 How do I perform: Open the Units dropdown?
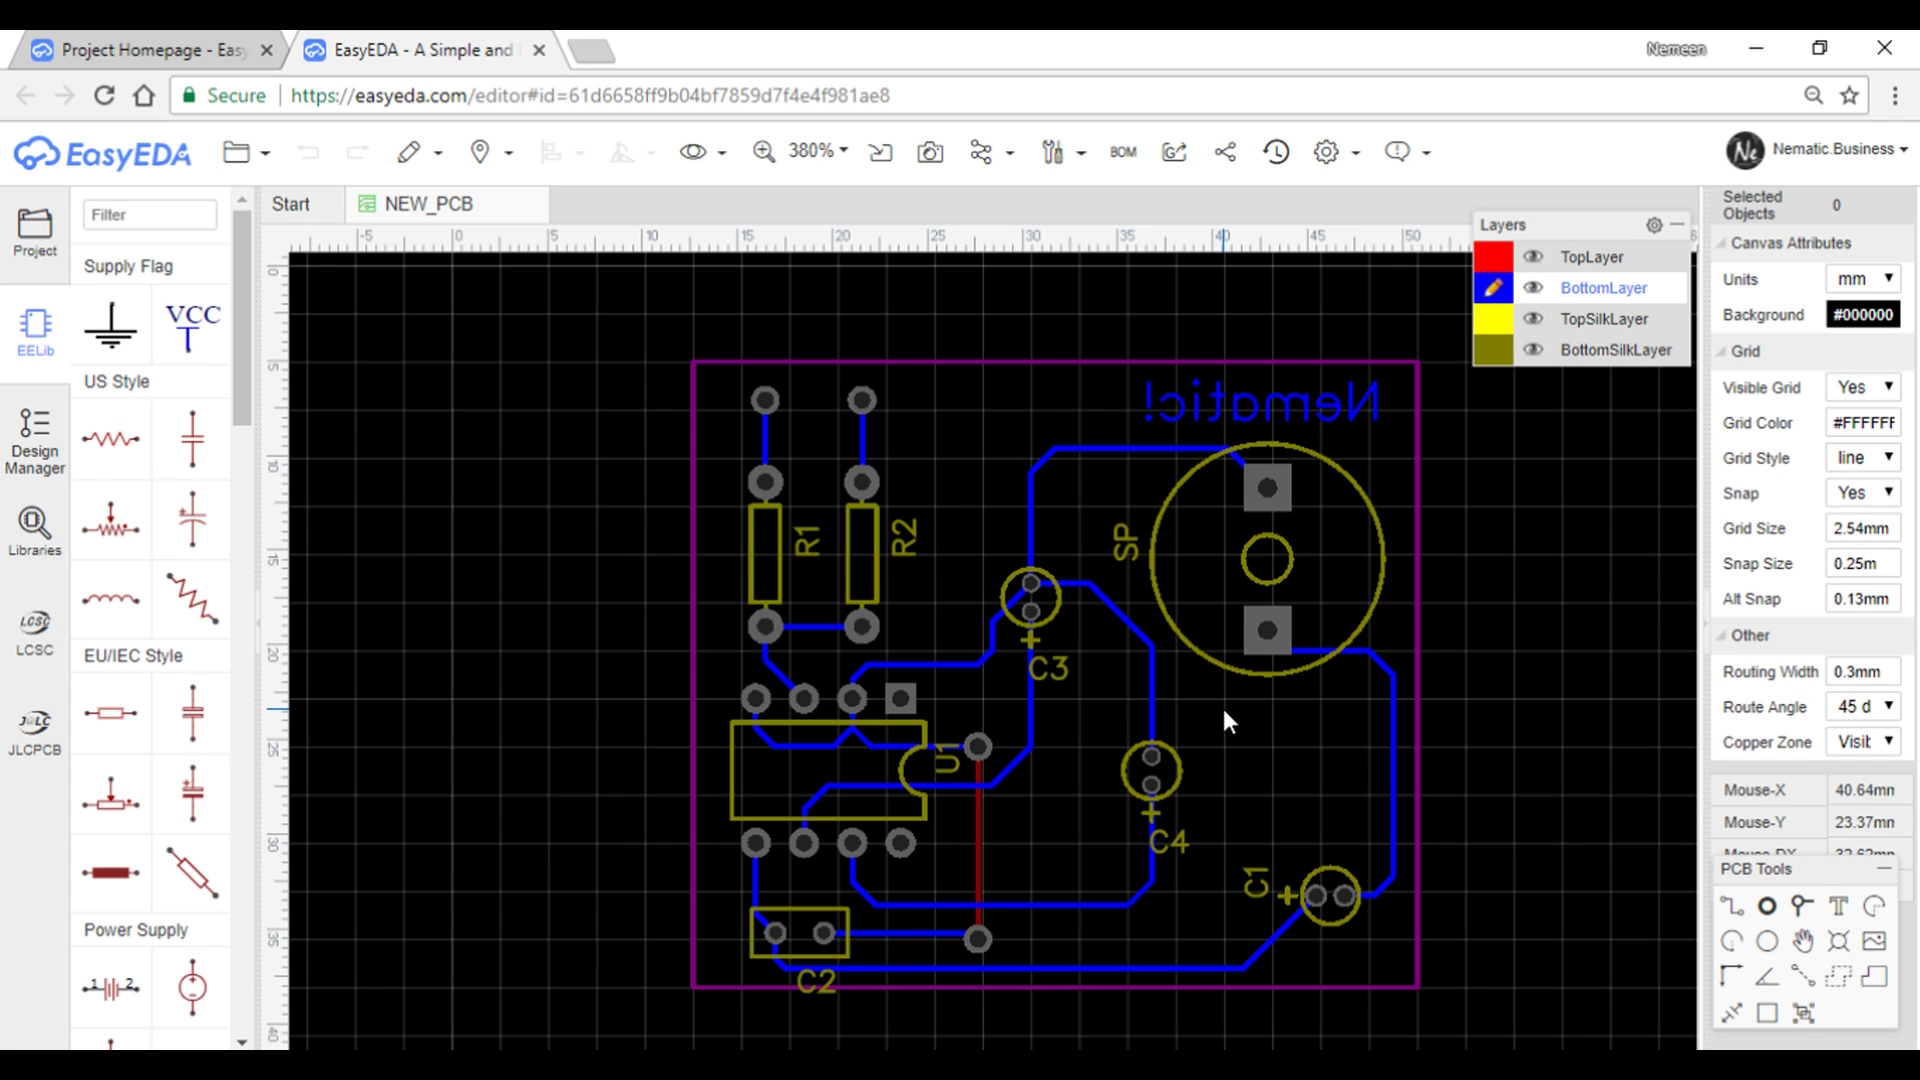[1863, 279]
